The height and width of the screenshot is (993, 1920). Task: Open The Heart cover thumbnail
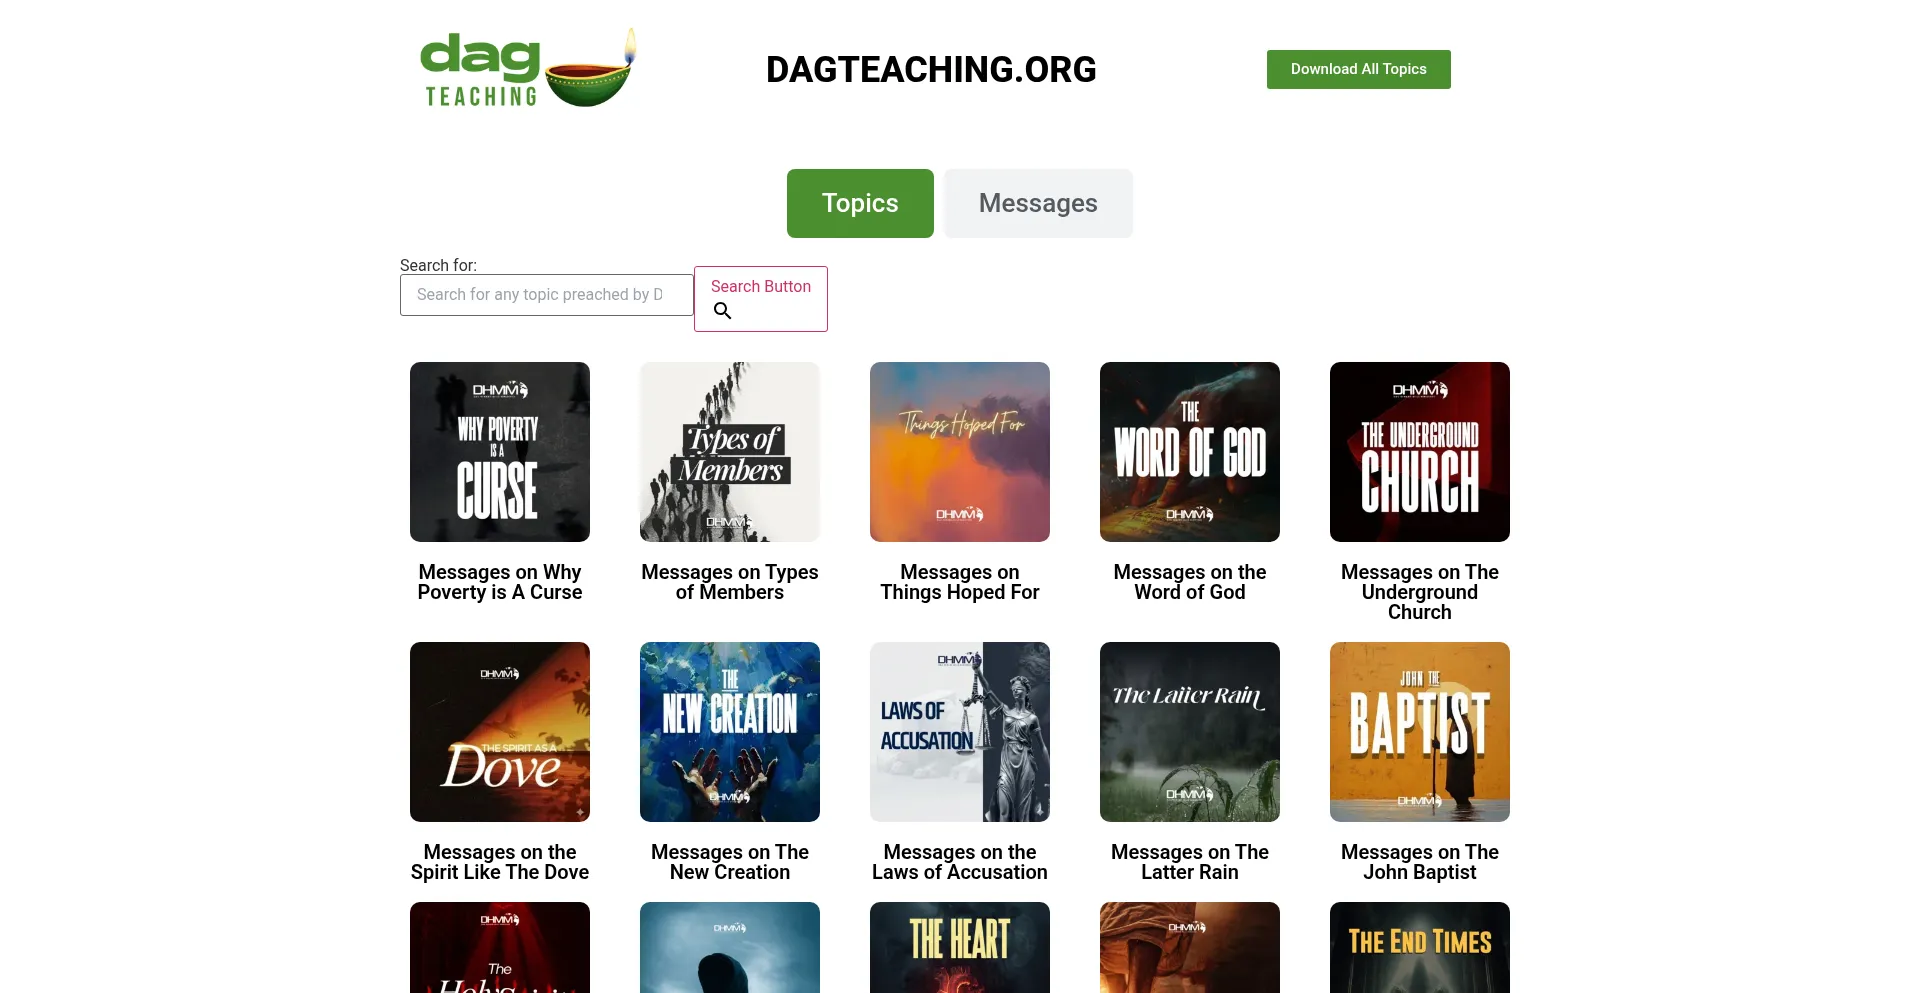(960, 948)
